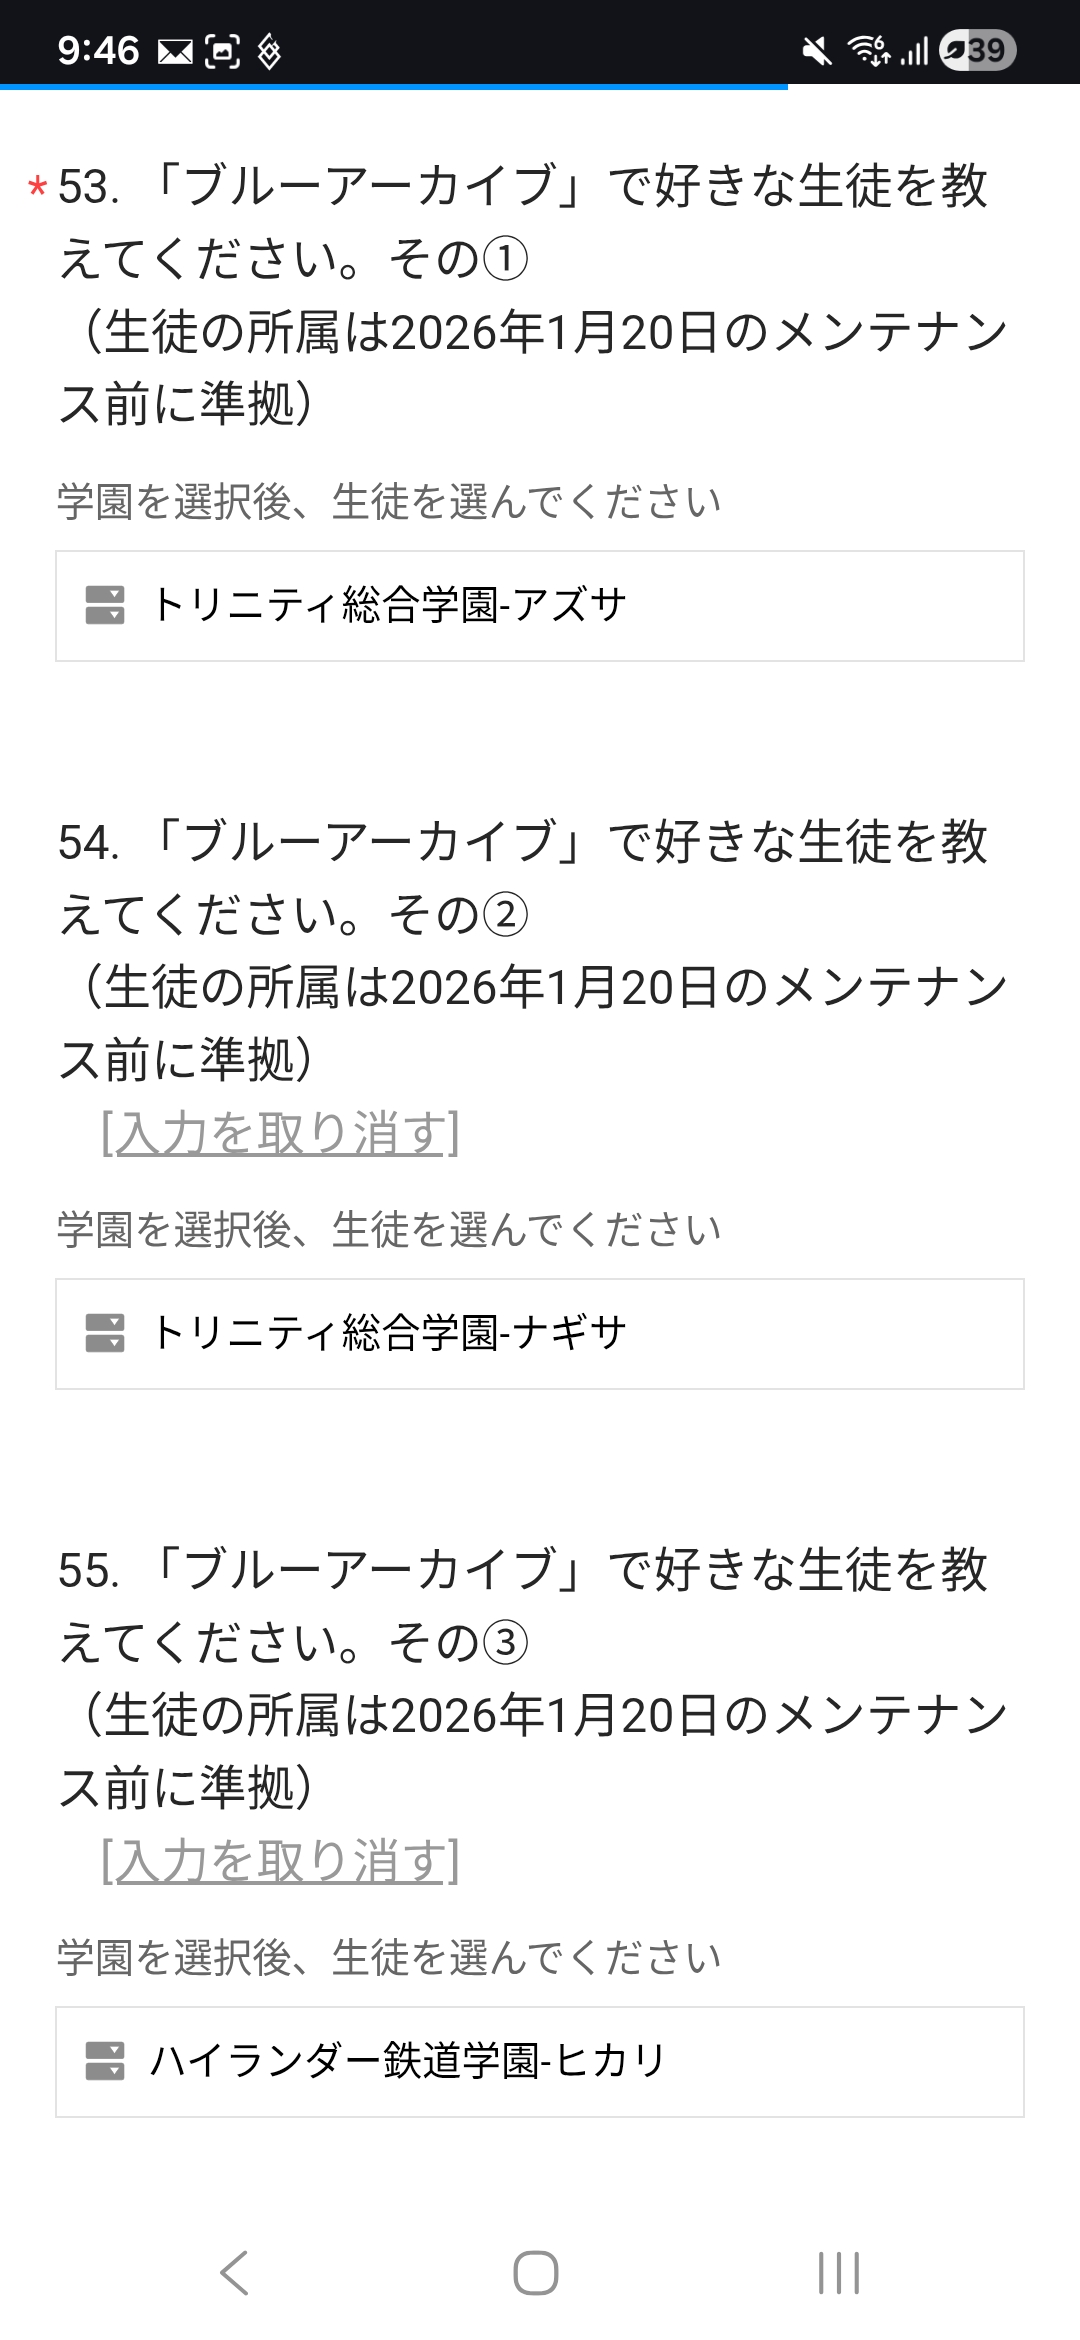1080x2340 pixels.
Task: Tap the selector icon beside トリニティ総合学園-ナギサ
Action: [105, 1334]
